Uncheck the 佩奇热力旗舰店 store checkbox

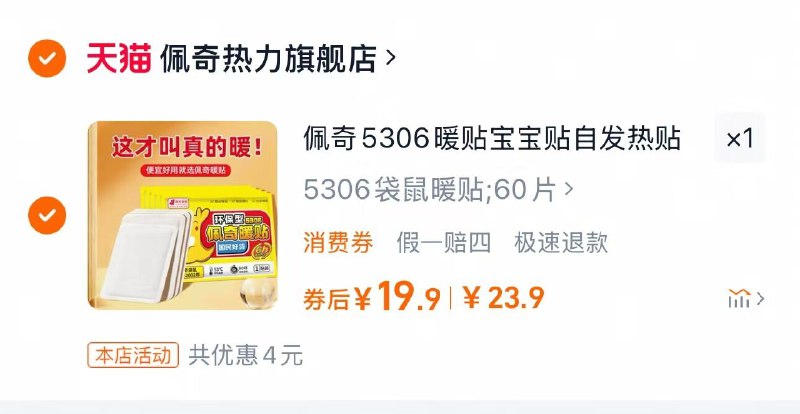tap(47, 58)
